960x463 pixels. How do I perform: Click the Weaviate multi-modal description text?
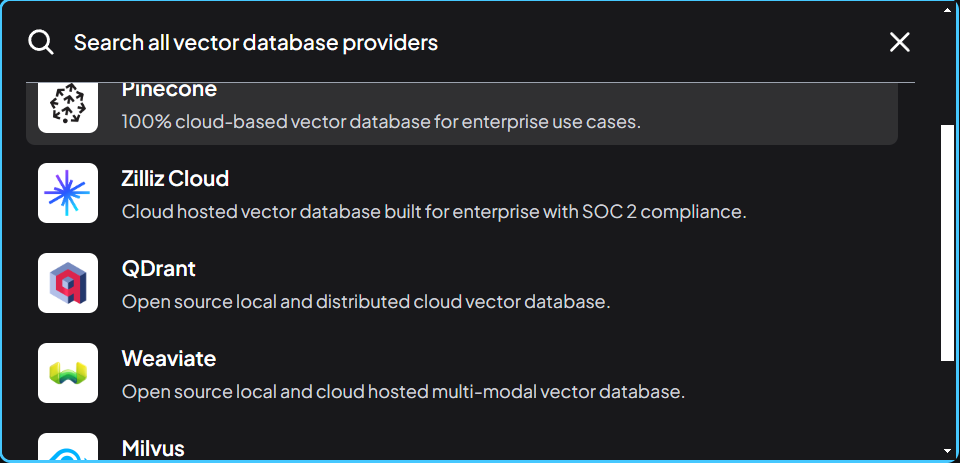pyautogui.click(x=403, y=392)
